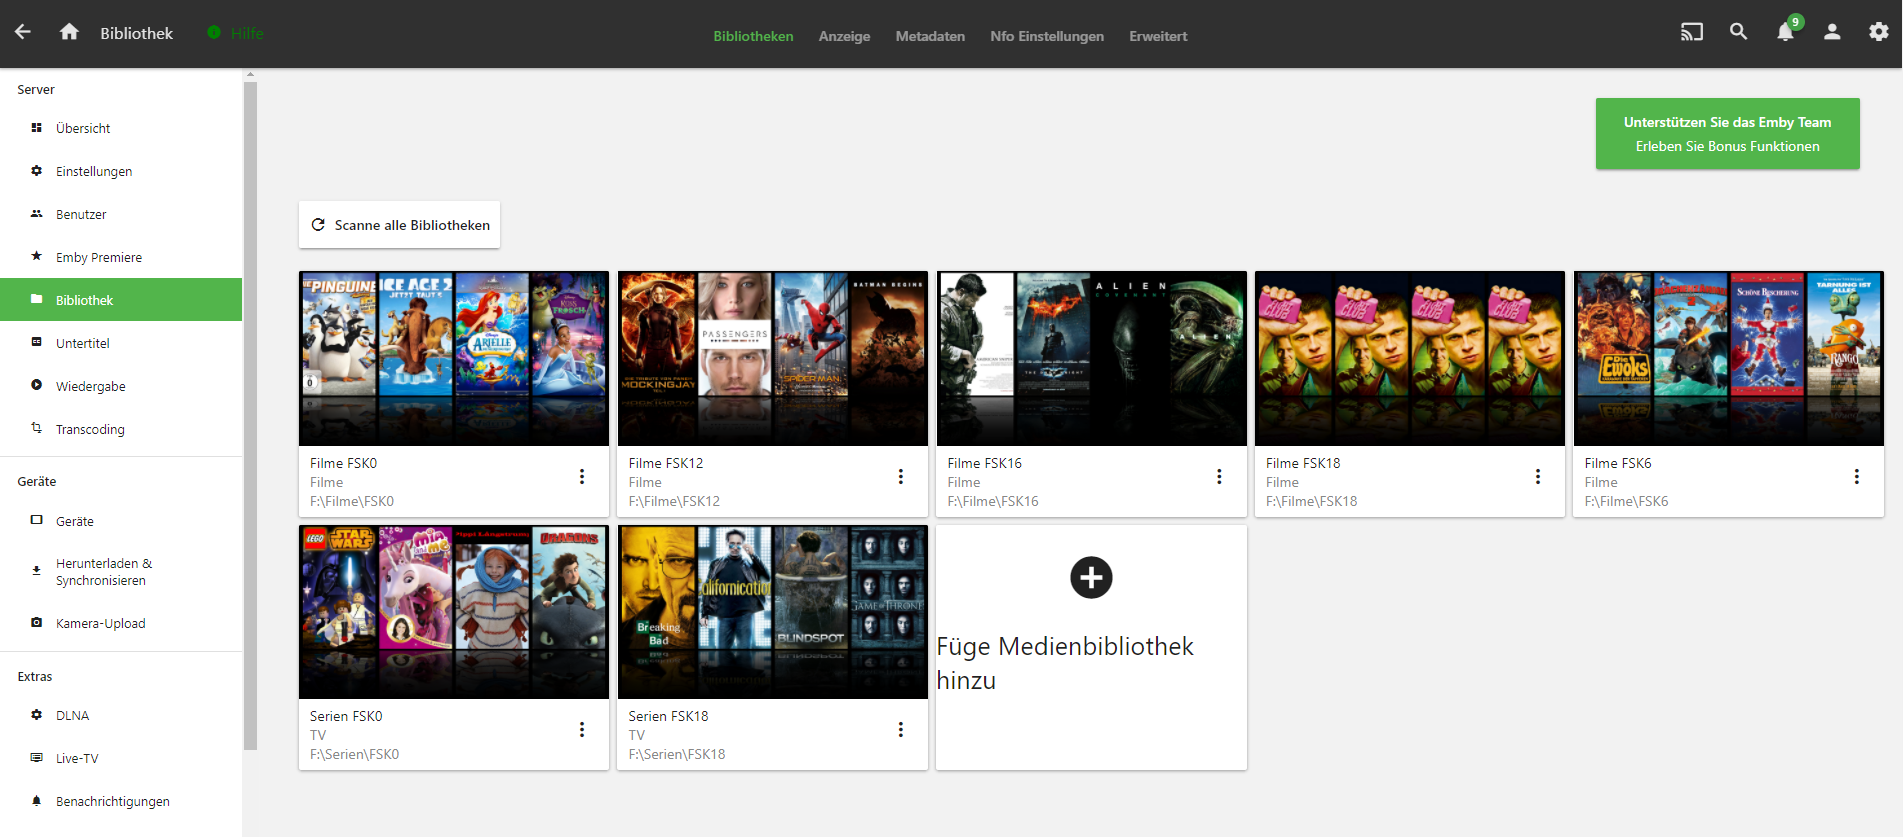Viewport: 1903px width, 837px height.
Task: Click the back arrow icon
Action: pos(23,32)
